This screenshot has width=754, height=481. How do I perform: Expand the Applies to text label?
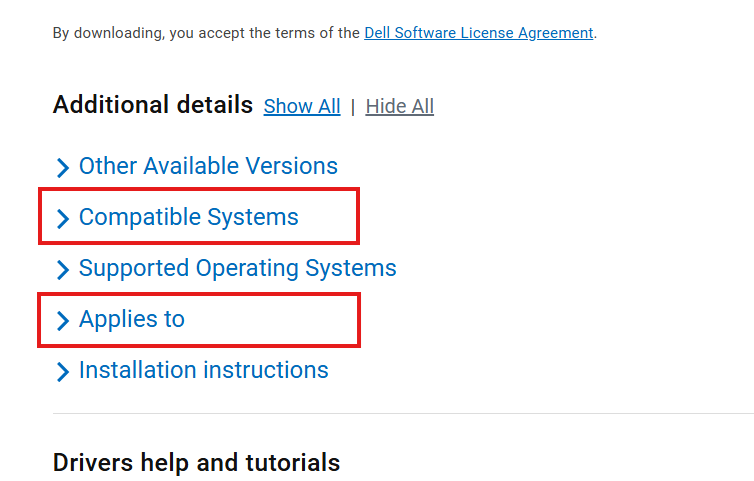132,319
